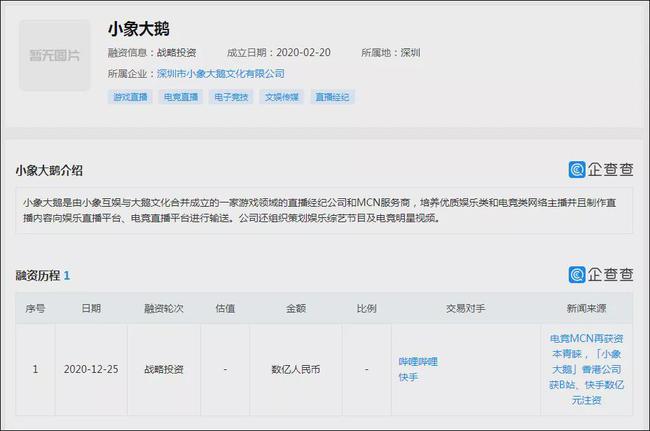Click the 序号 column header
The height and width of the screenshot is (431, 650).
coord(35,308)
